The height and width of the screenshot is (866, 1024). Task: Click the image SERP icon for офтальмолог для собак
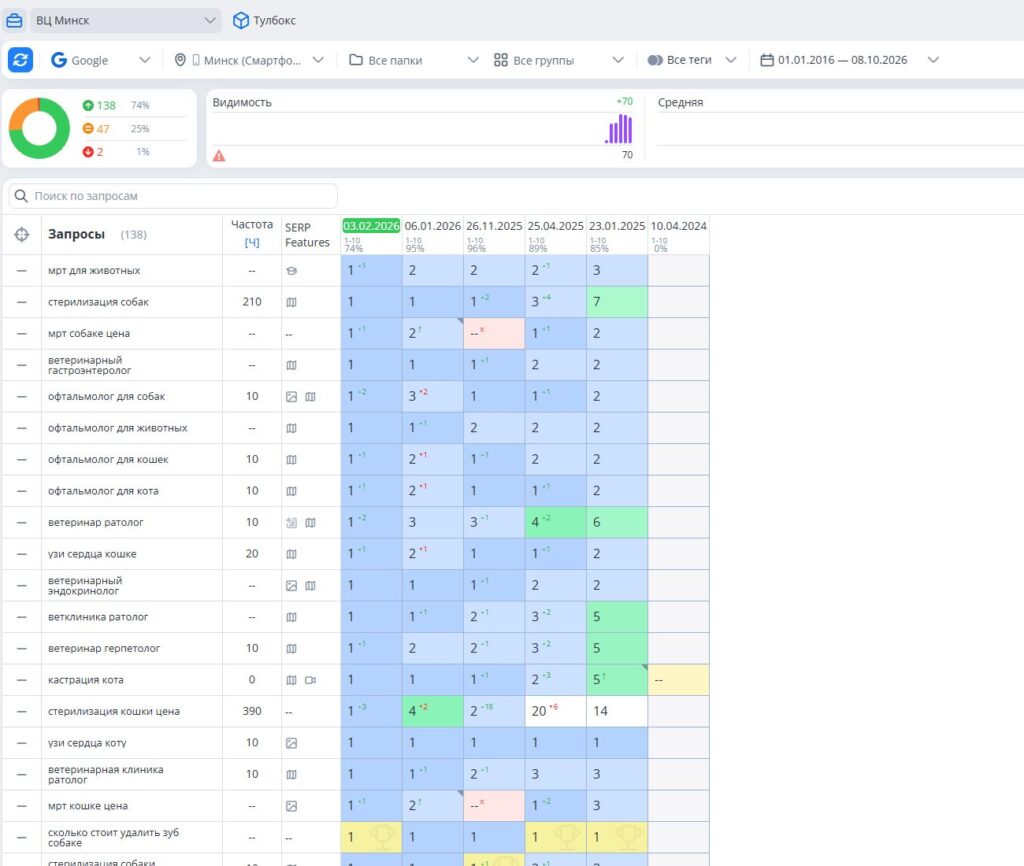click(x=291, y=396)
